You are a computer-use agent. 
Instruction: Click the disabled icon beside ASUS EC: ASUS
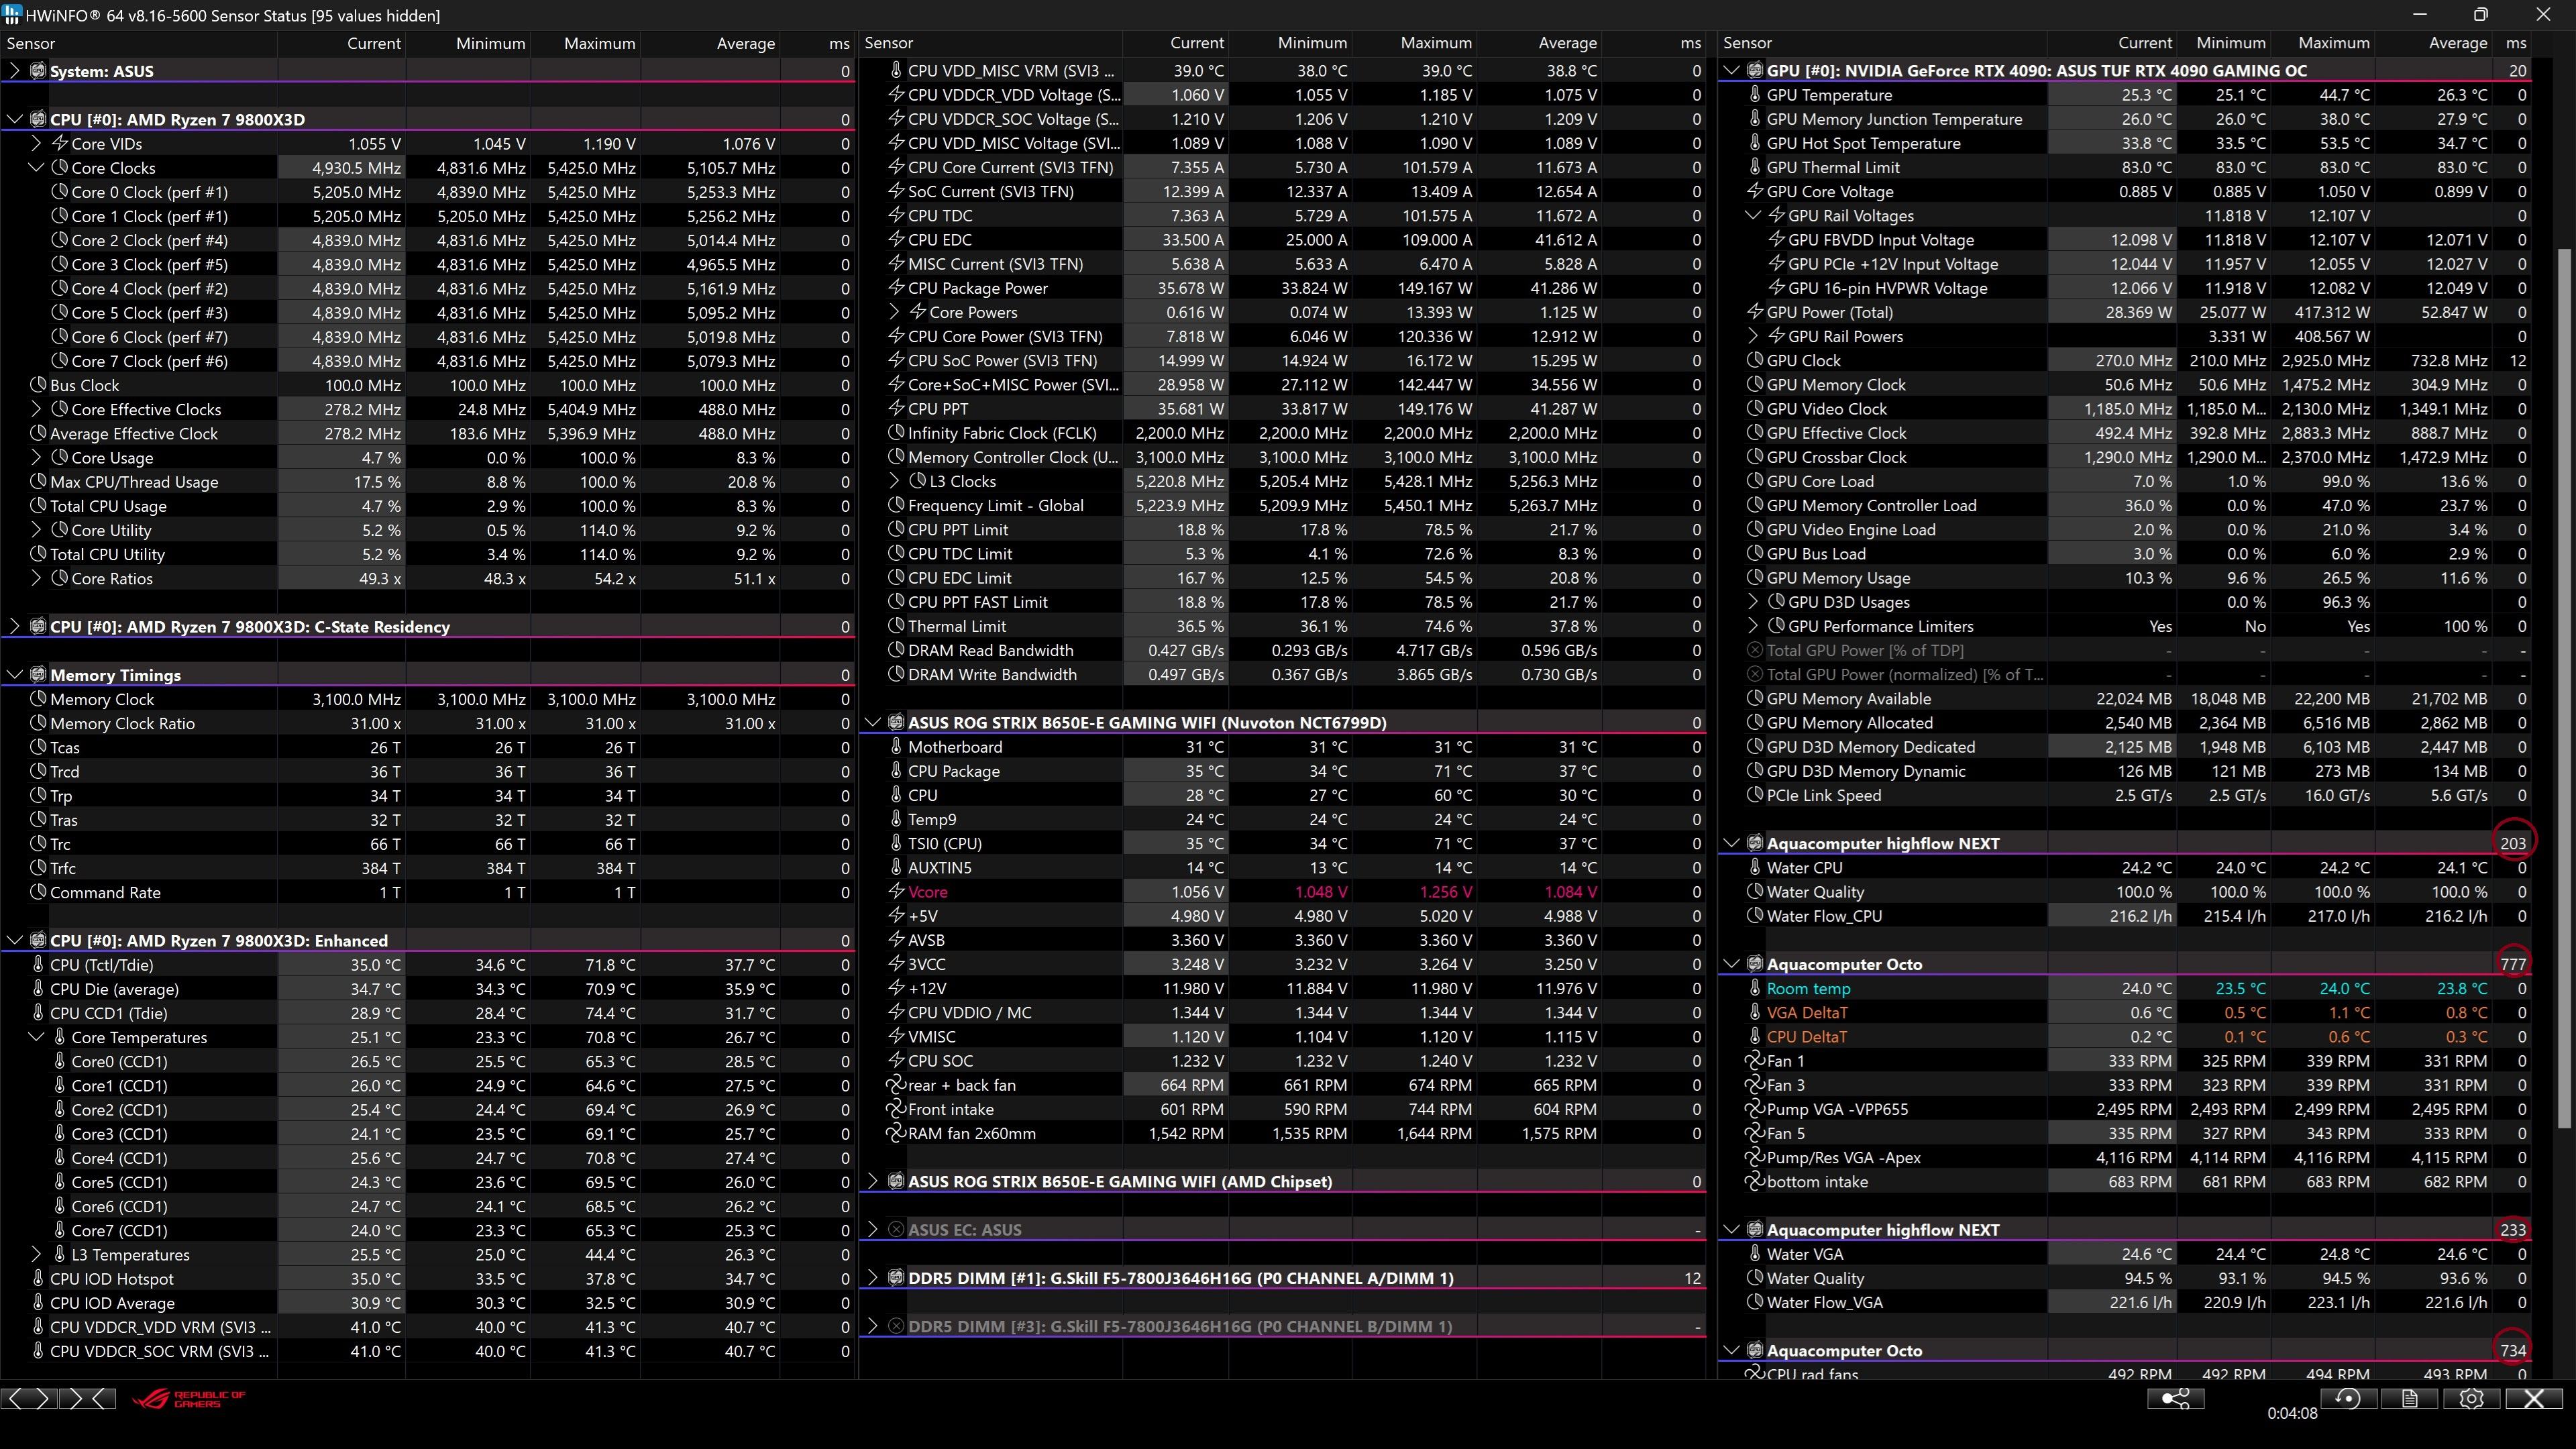click(896, 1229)
